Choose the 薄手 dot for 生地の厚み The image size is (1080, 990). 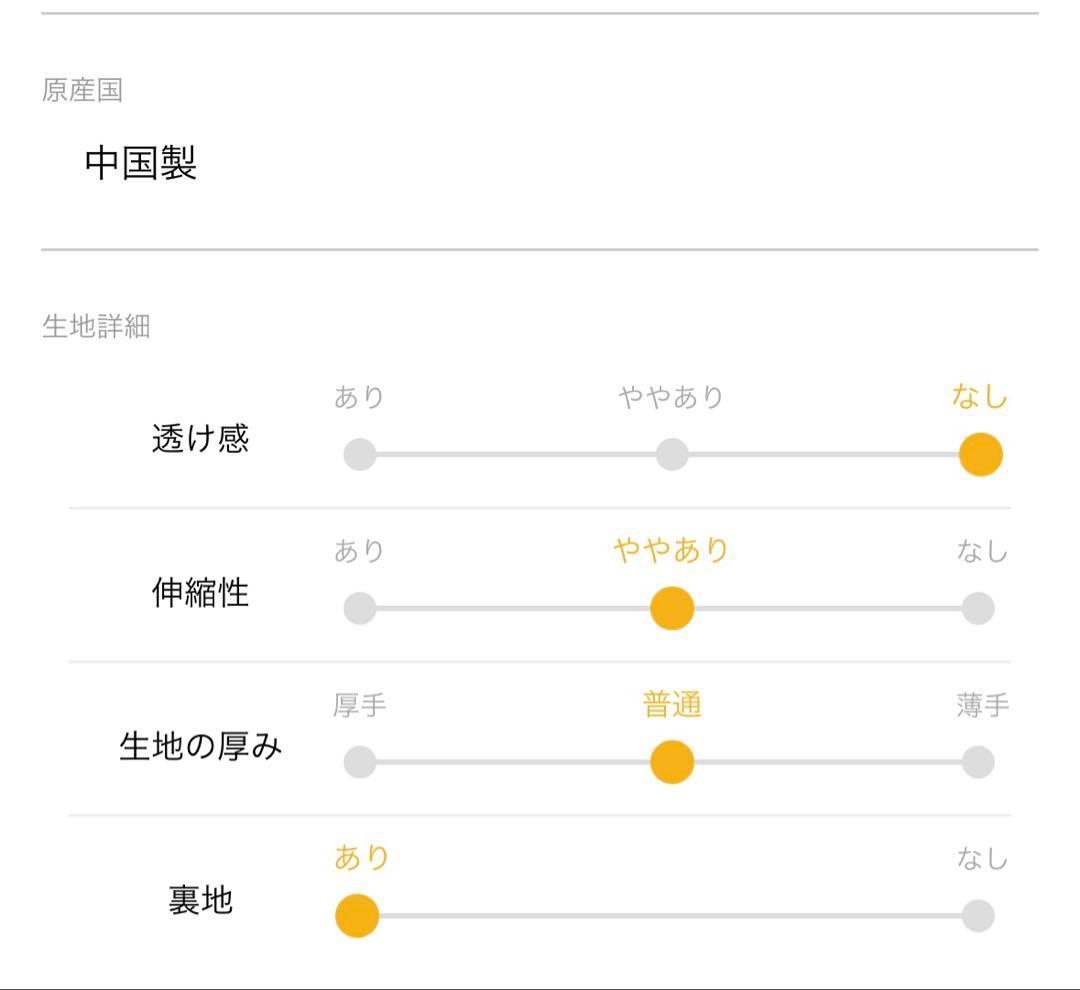[978, 762]
